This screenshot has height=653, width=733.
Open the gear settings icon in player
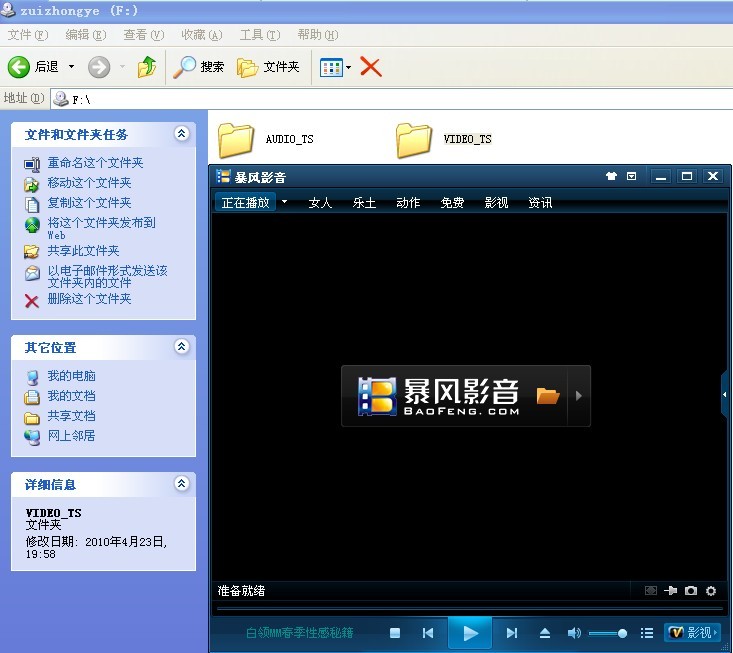pyautogui.click(x=711, y=591)
